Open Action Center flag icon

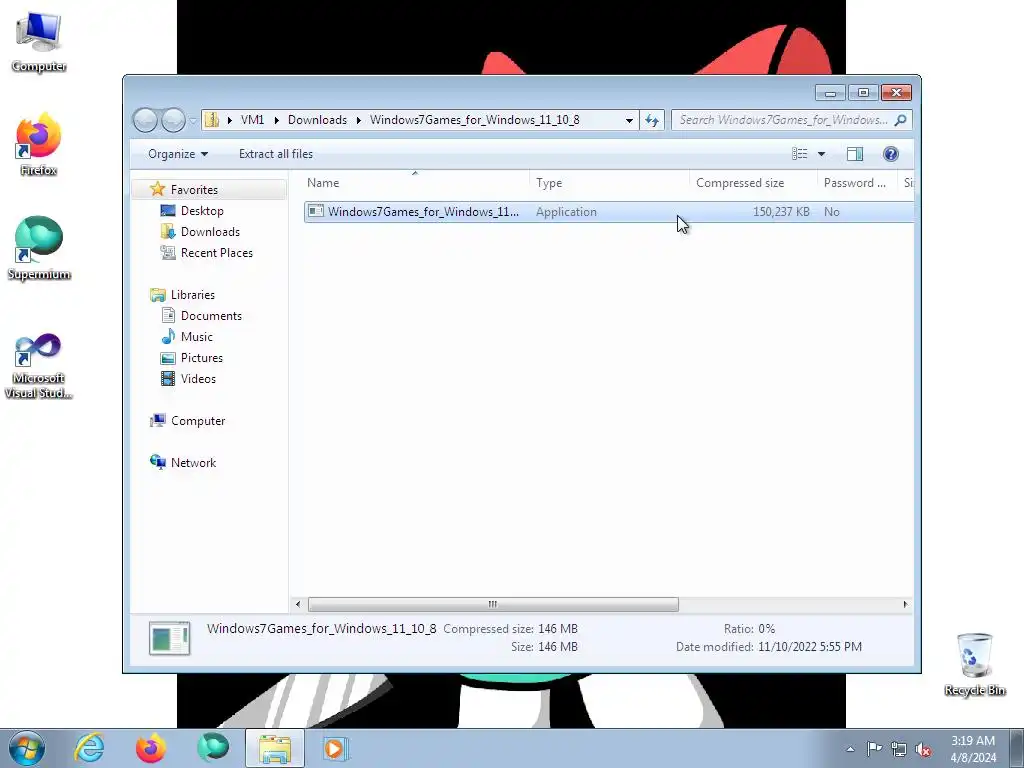tap(874, 749)
